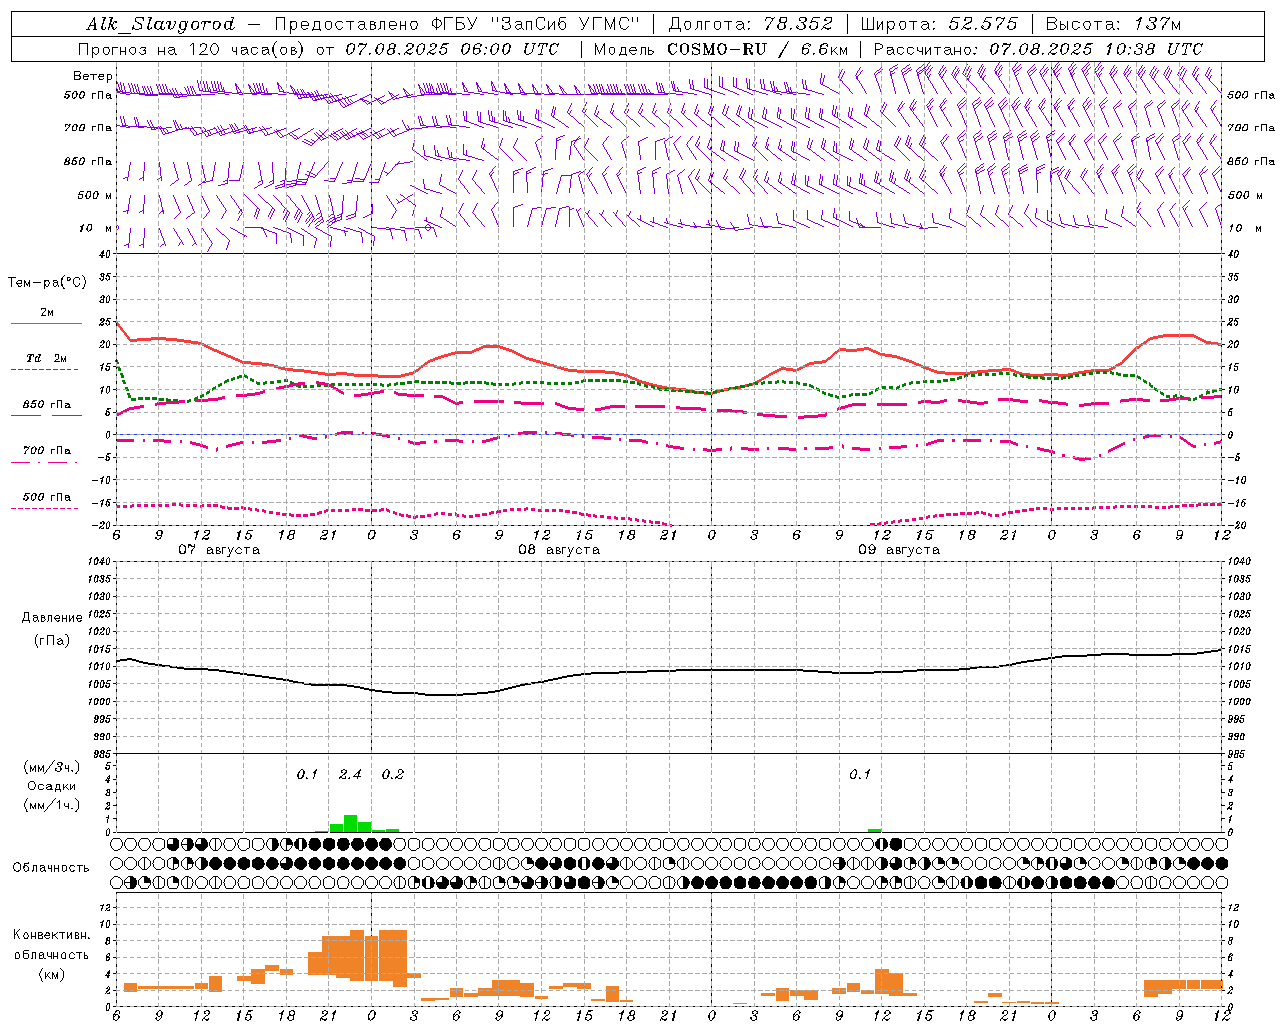The height and width of the screenshot is (1024, 1280).
Task: Click the "07 августа" date label
Action: pos(219,550)
